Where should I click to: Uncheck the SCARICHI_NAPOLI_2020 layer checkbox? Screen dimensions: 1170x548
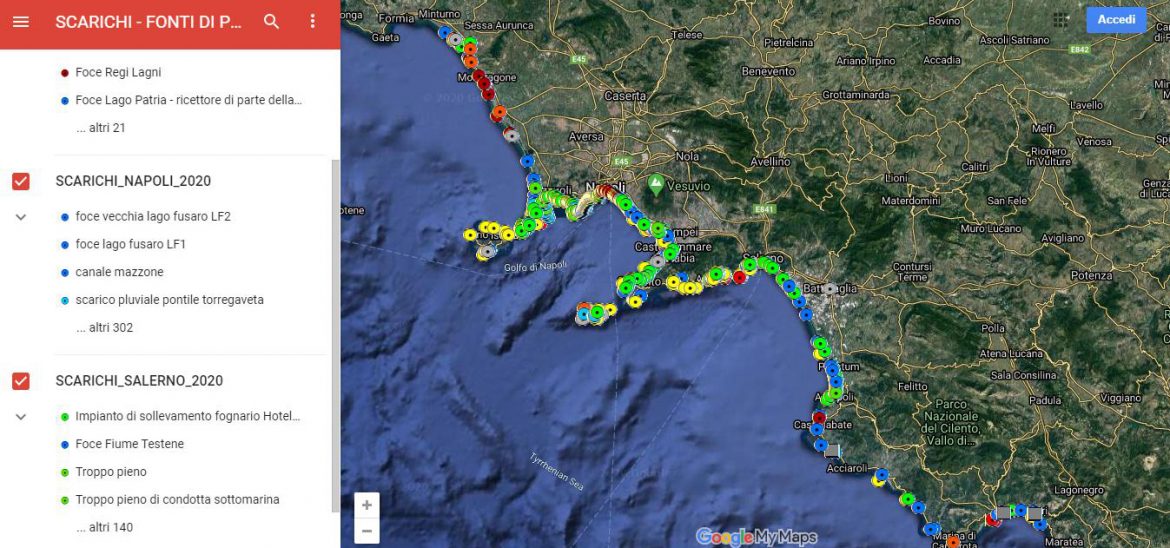pyautogui.click(x=21, y=181)
